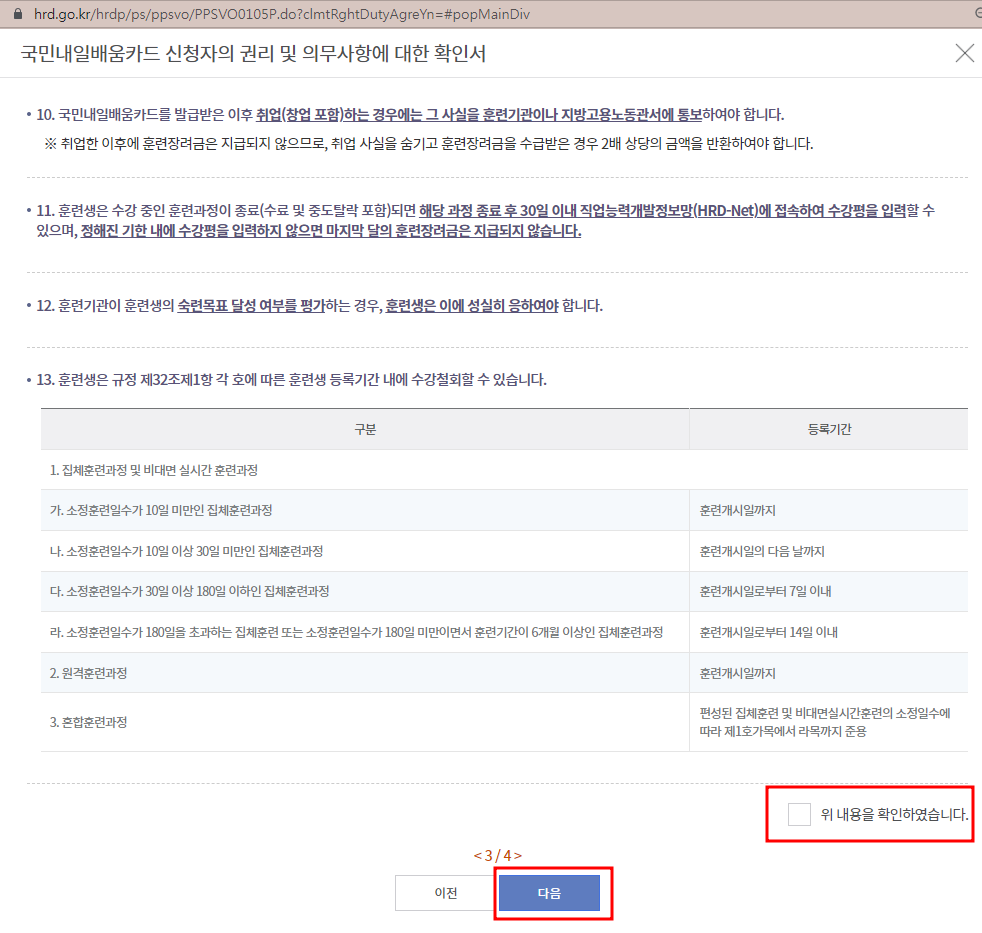Select the '3. 혼합훈련과정' row label
Viewport: 982px width, 933px height.
coord(88,722)
